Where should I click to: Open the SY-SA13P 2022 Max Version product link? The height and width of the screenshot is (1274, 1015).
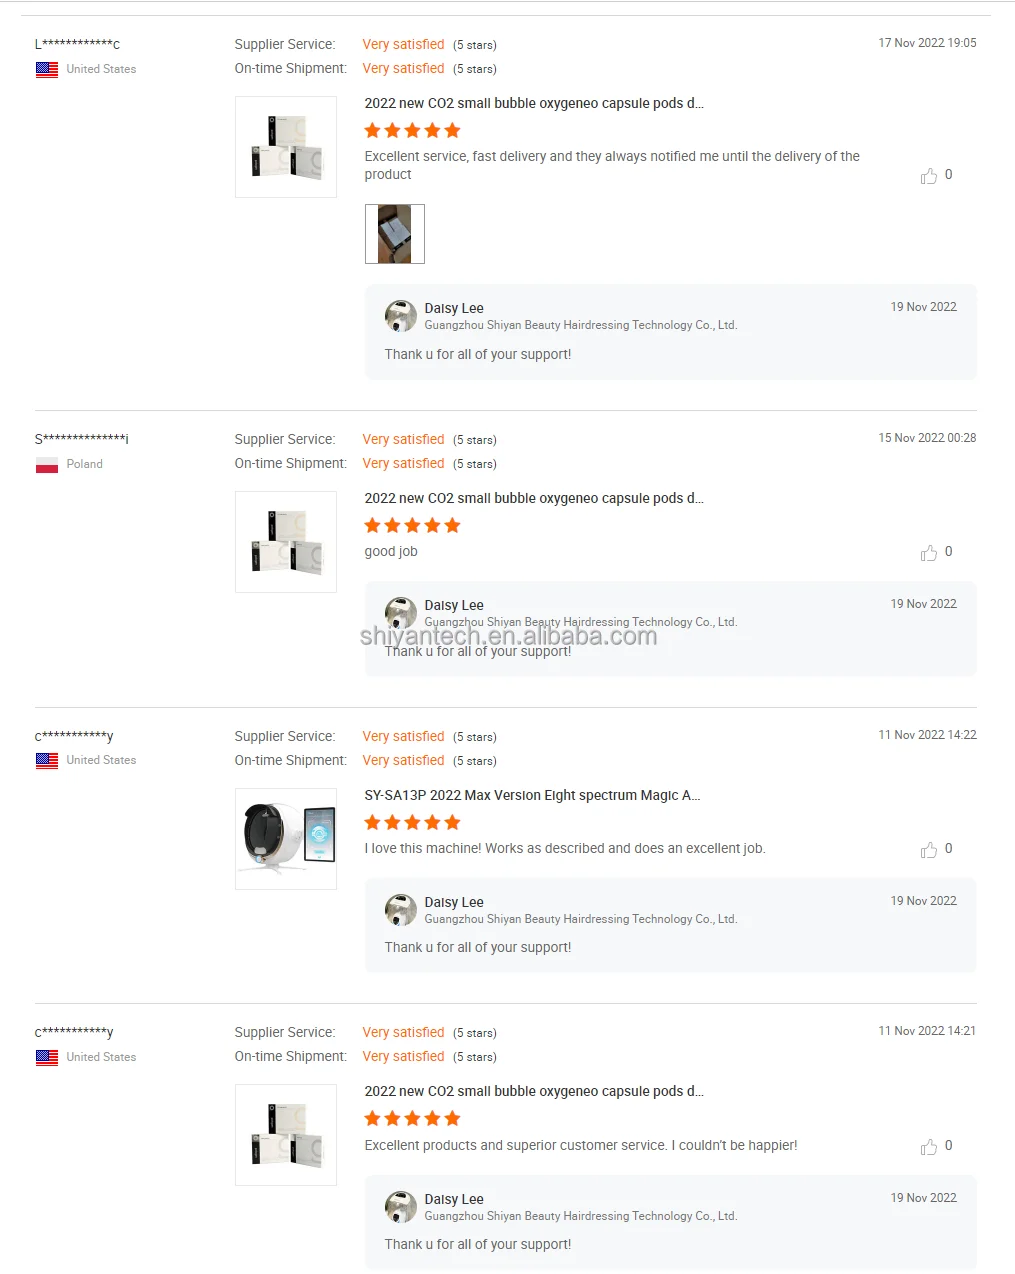point(532,796)
